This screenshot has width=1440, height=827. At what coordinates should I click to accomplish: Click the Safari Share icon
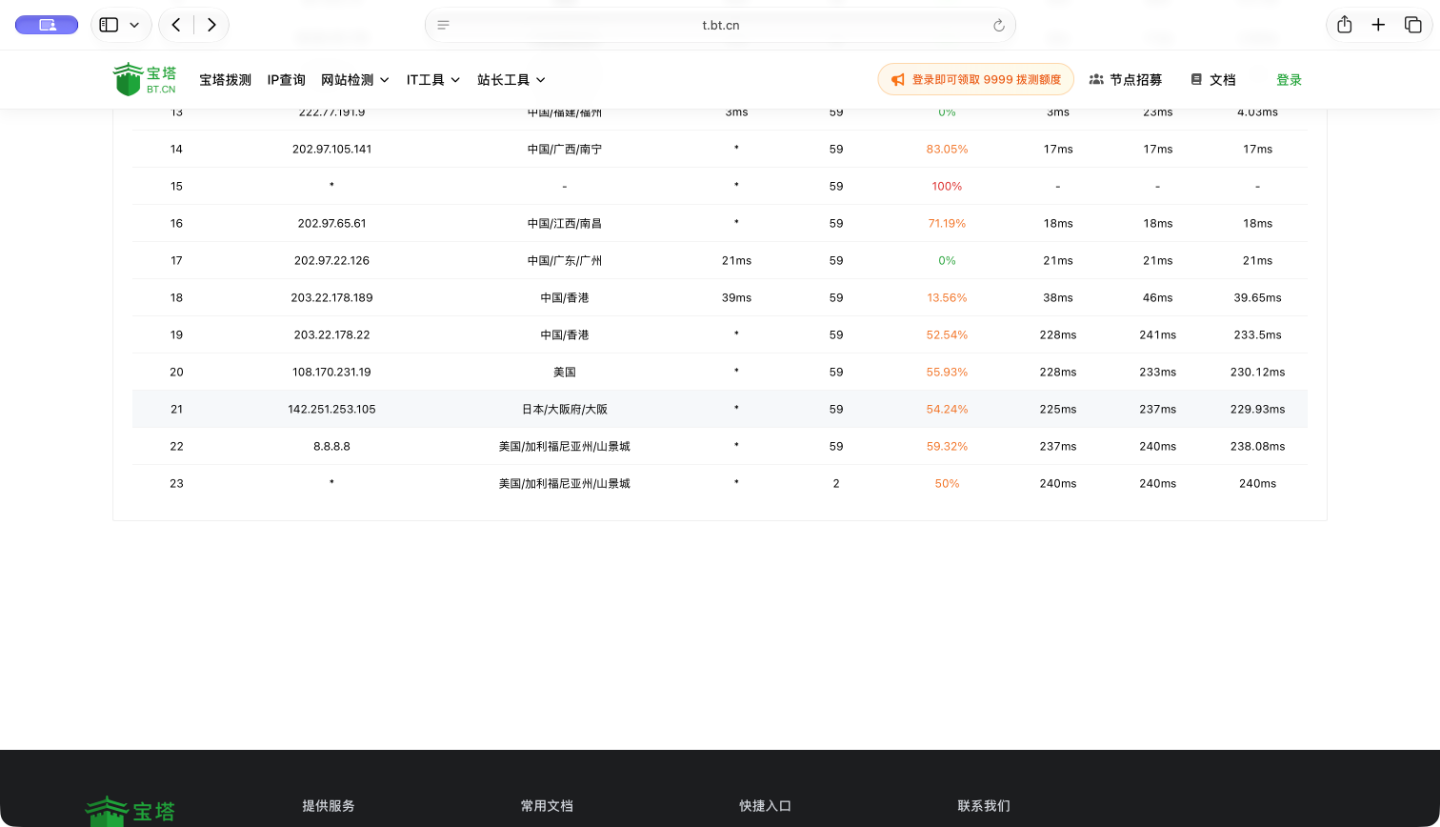click(x=1344, y=25)
